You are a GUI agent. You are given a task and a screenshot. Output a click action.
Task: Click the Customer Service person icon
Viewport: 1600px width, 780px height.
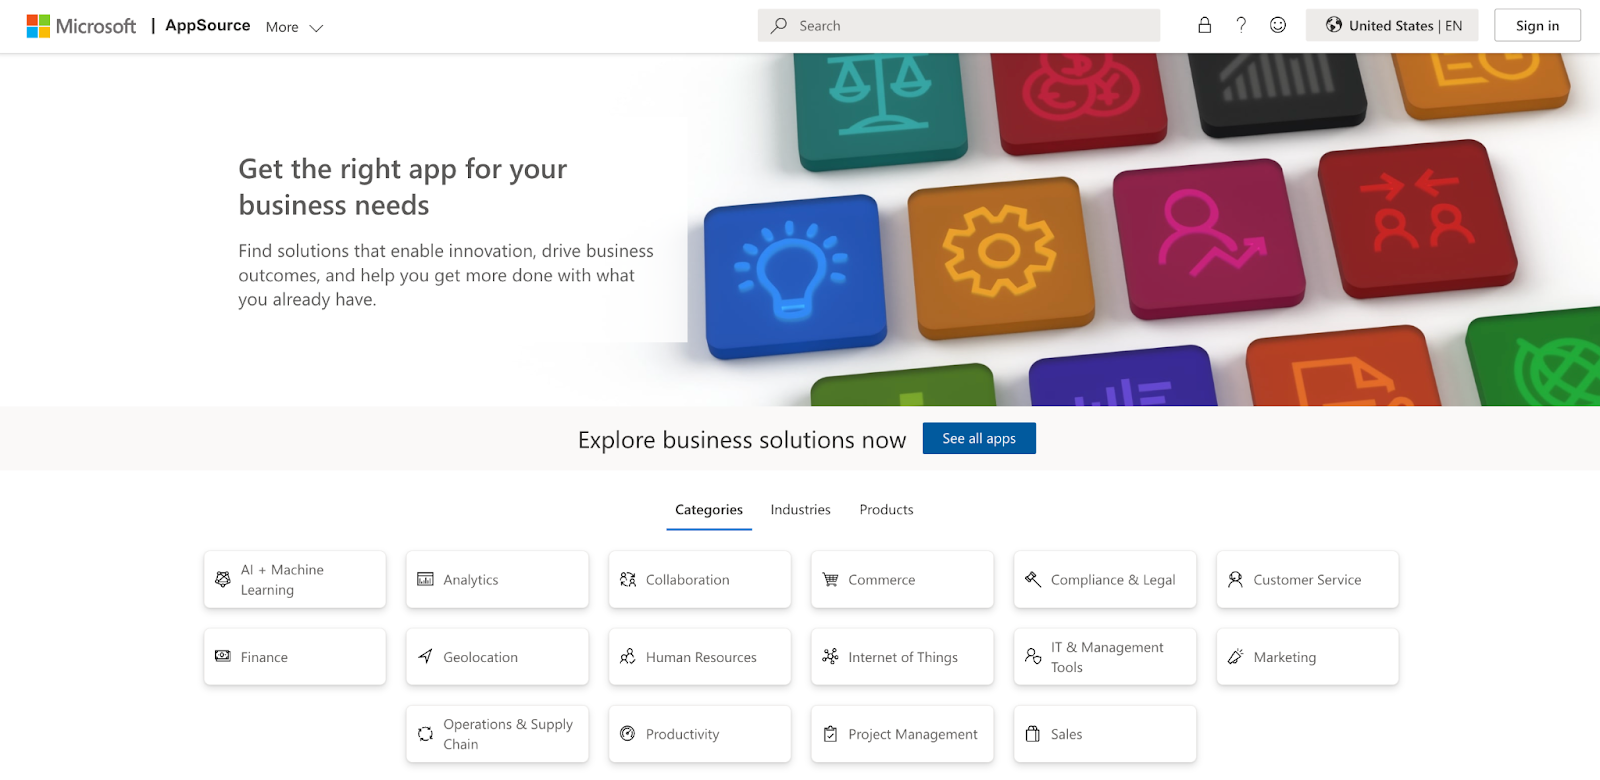[1235, 579]
